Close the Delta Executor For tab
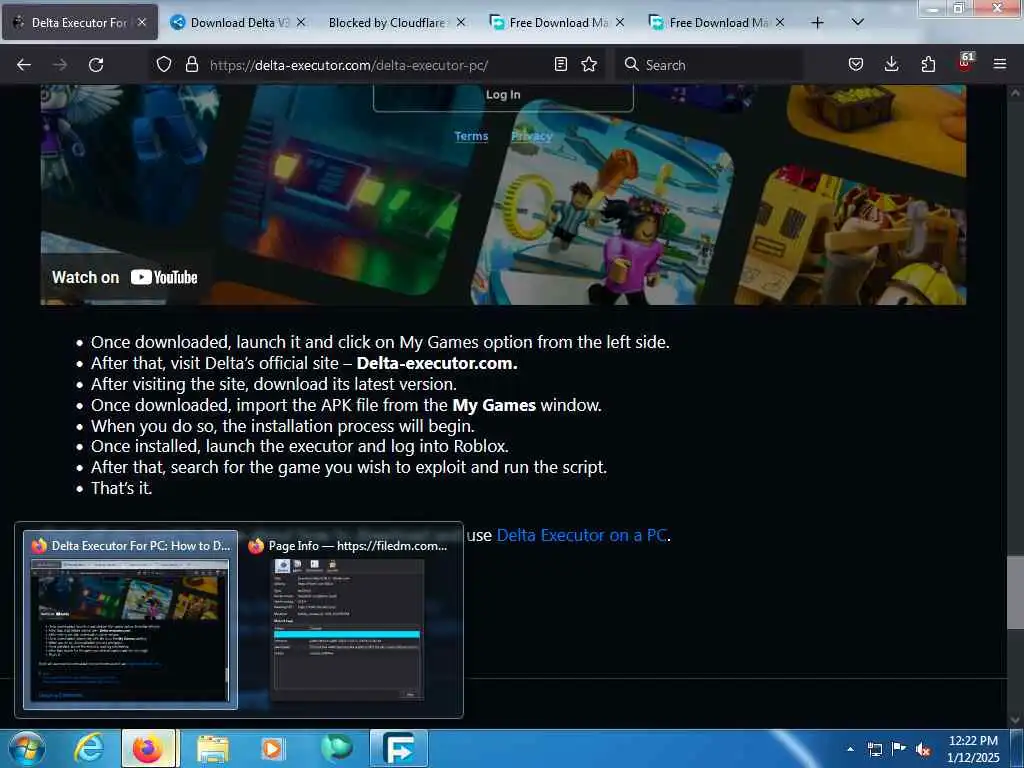Image resolution: width=1024 pixels, height=768 pixels. pos(142,22)
